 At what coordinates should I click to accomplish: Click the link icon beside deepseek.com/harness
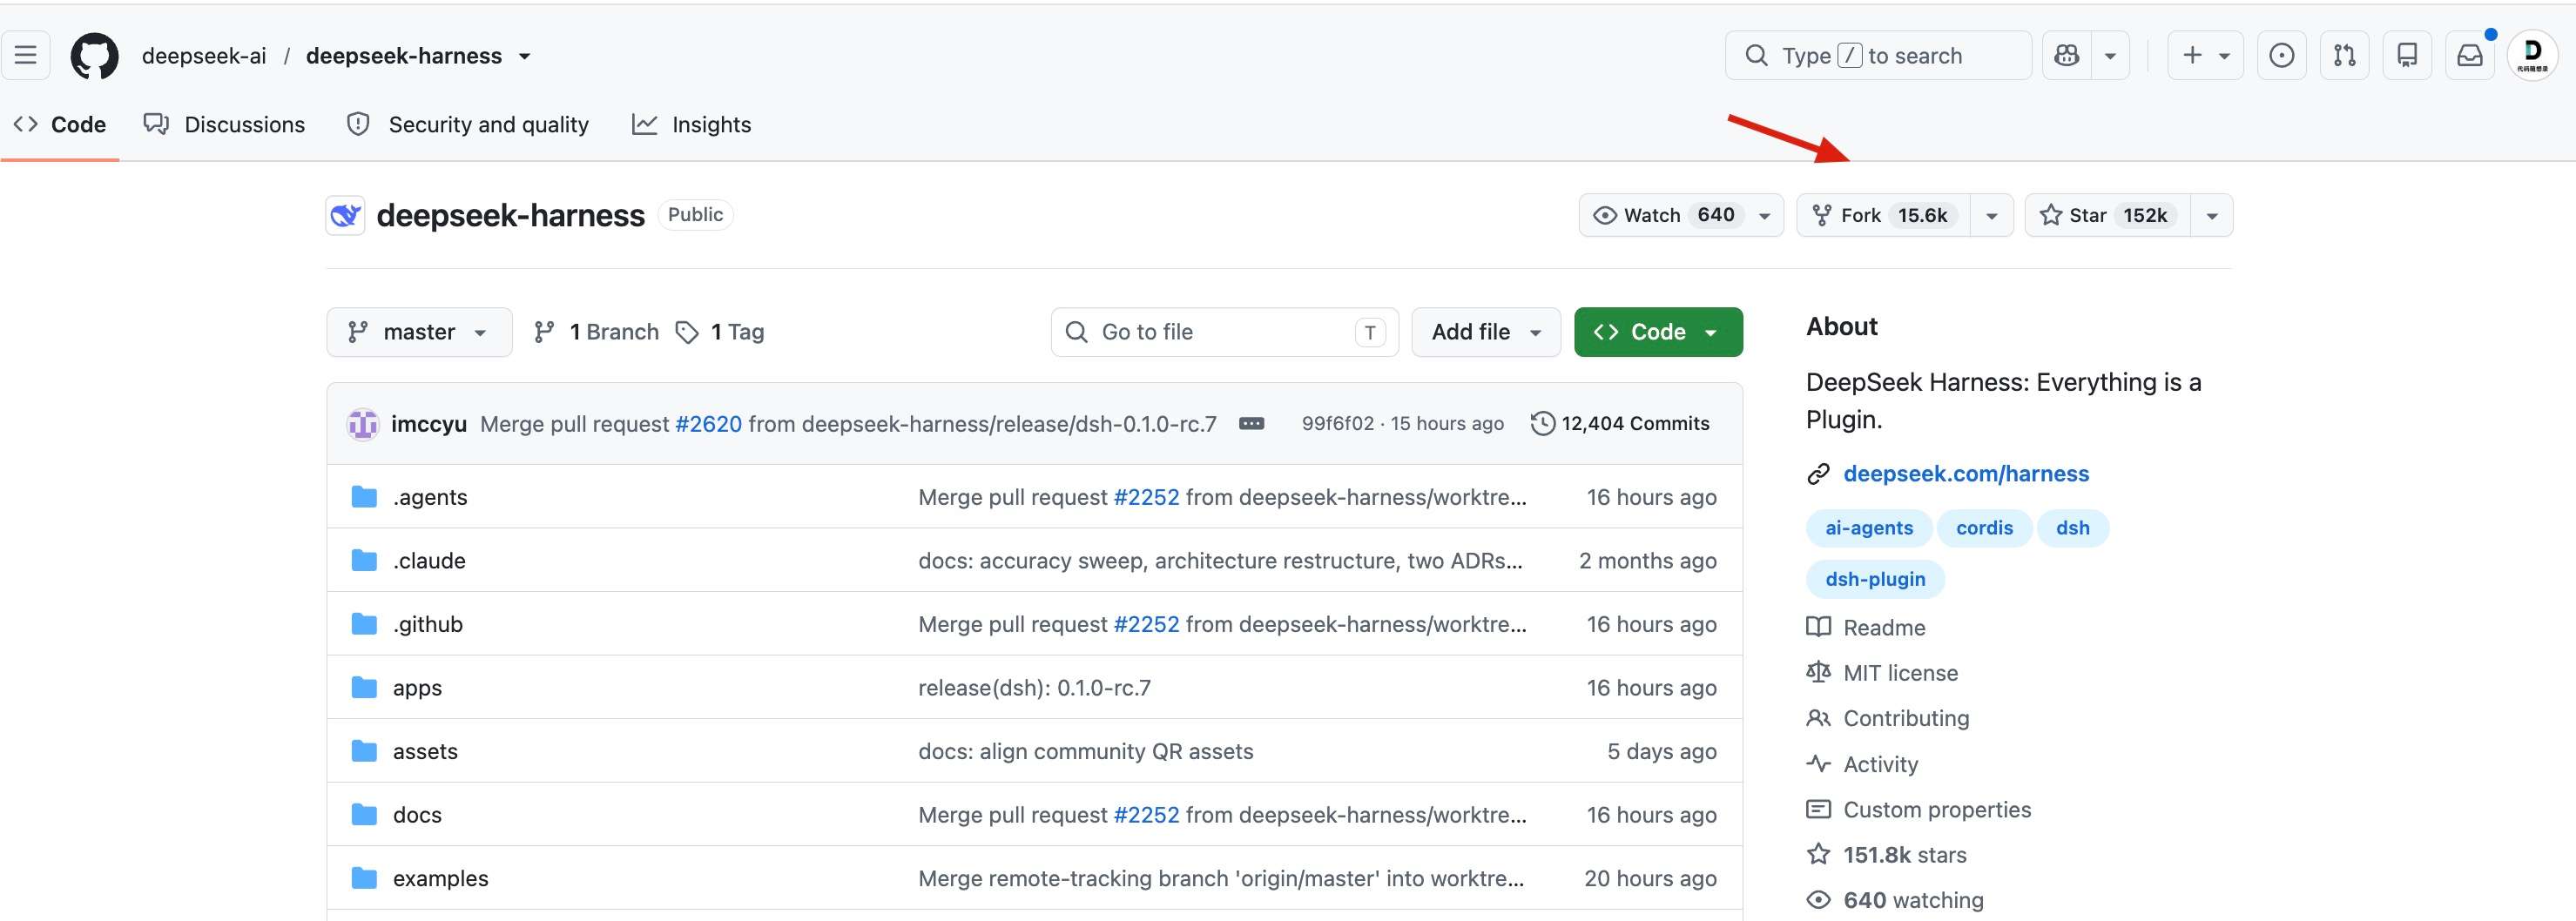click(1818, 474)
